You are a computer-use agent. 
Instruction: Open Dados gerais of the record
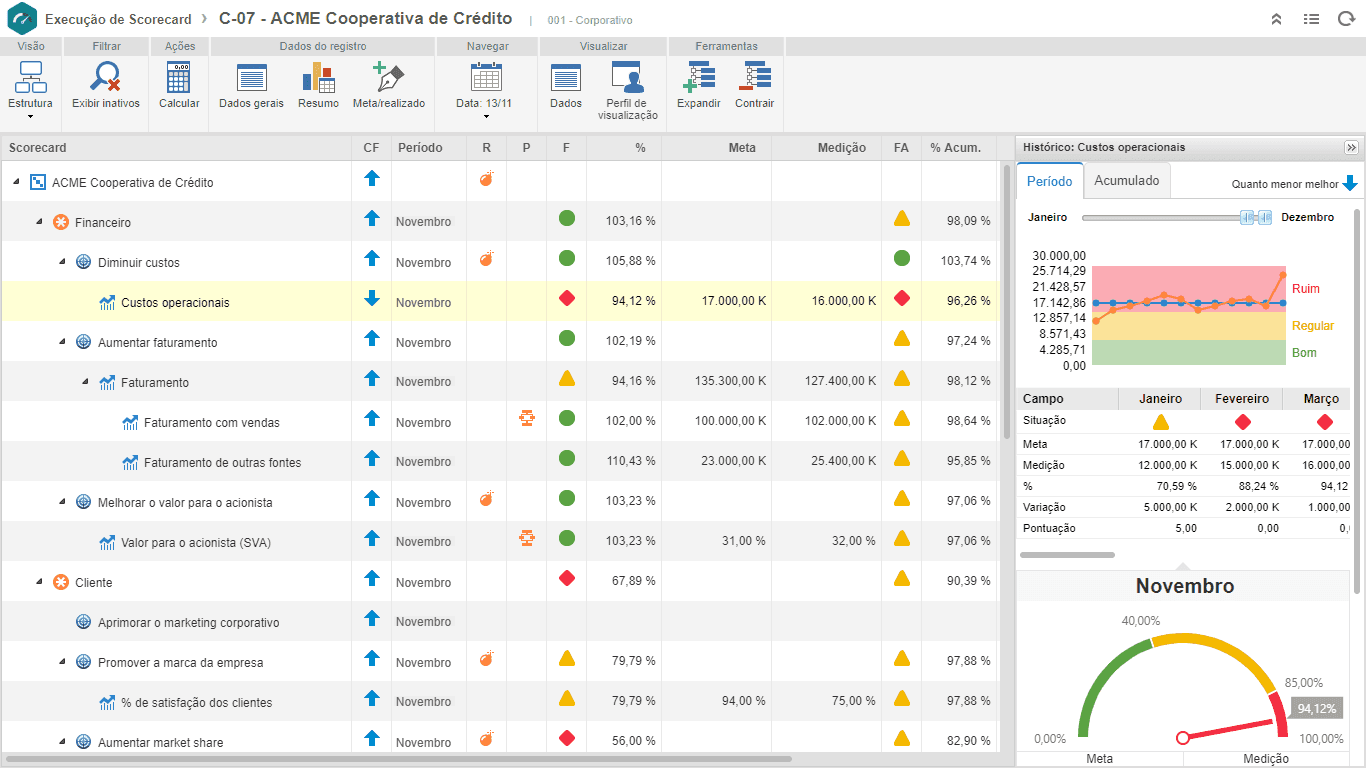coord(251,85)
